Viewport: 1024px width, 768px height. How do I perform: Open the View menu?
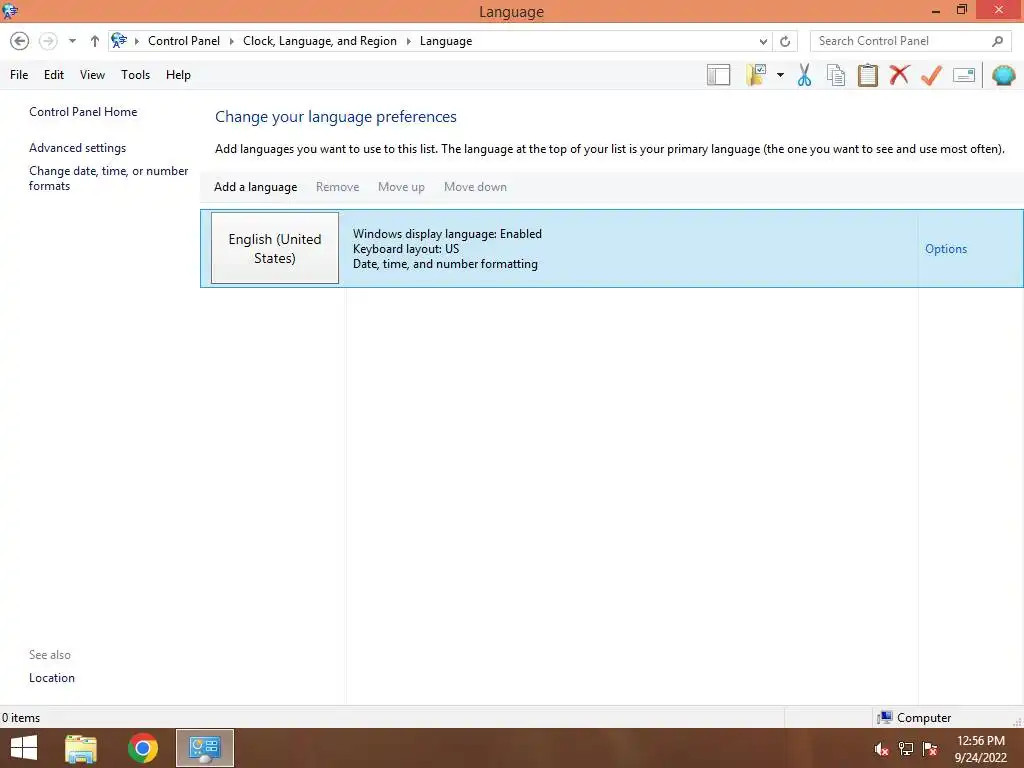pyautogui.click(x=92, y=75)
